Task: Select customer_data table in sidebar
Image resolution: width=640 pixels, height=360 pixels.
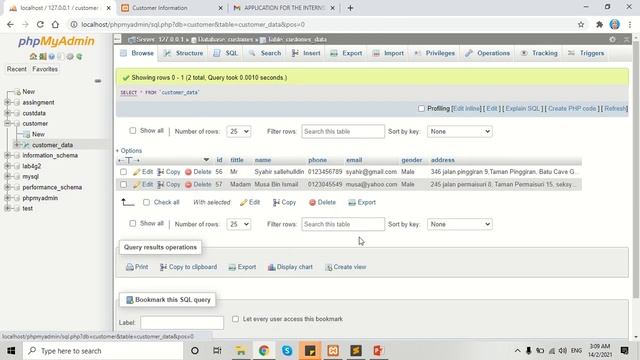Action: click(52, 145)
